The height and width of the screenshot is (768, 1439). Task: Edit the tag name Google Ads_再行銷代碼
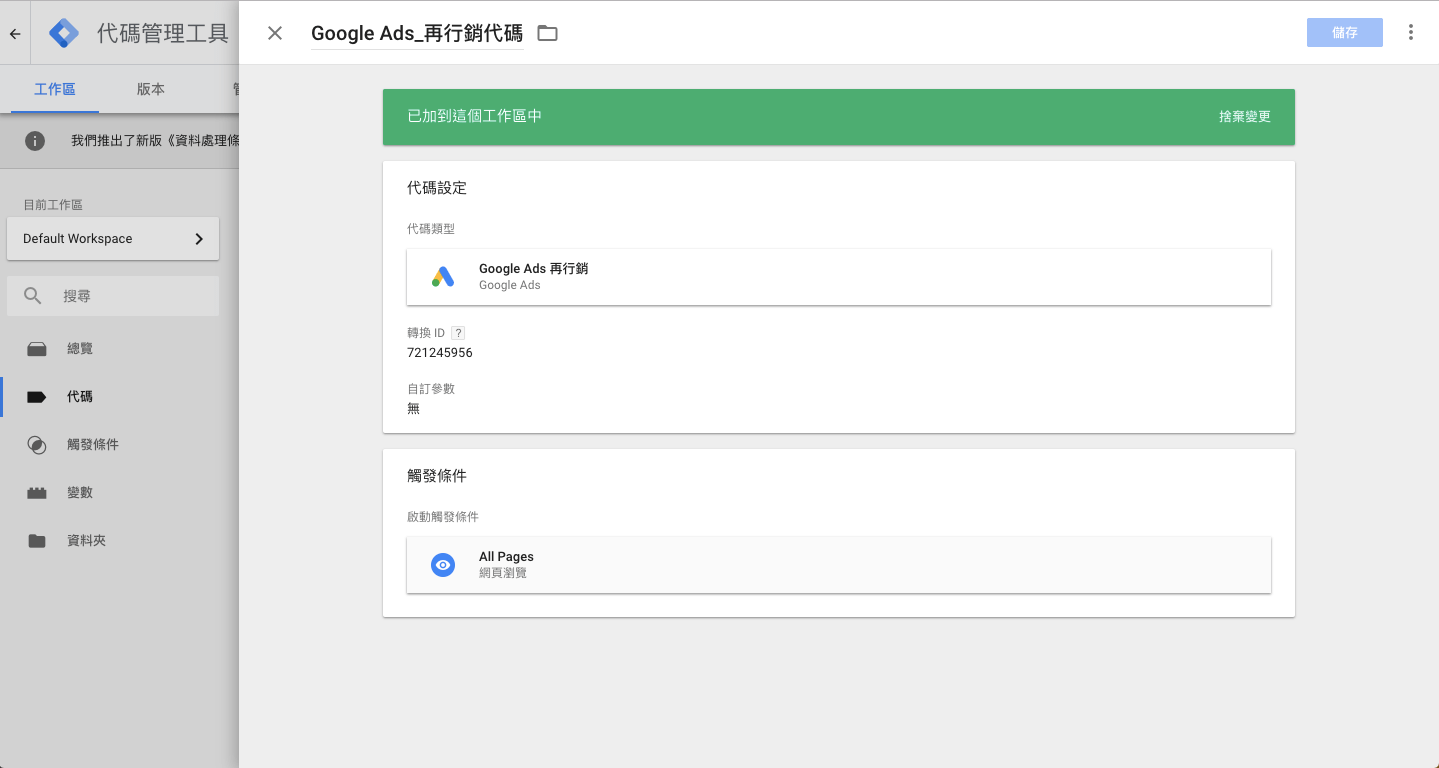tap(417, 33)
